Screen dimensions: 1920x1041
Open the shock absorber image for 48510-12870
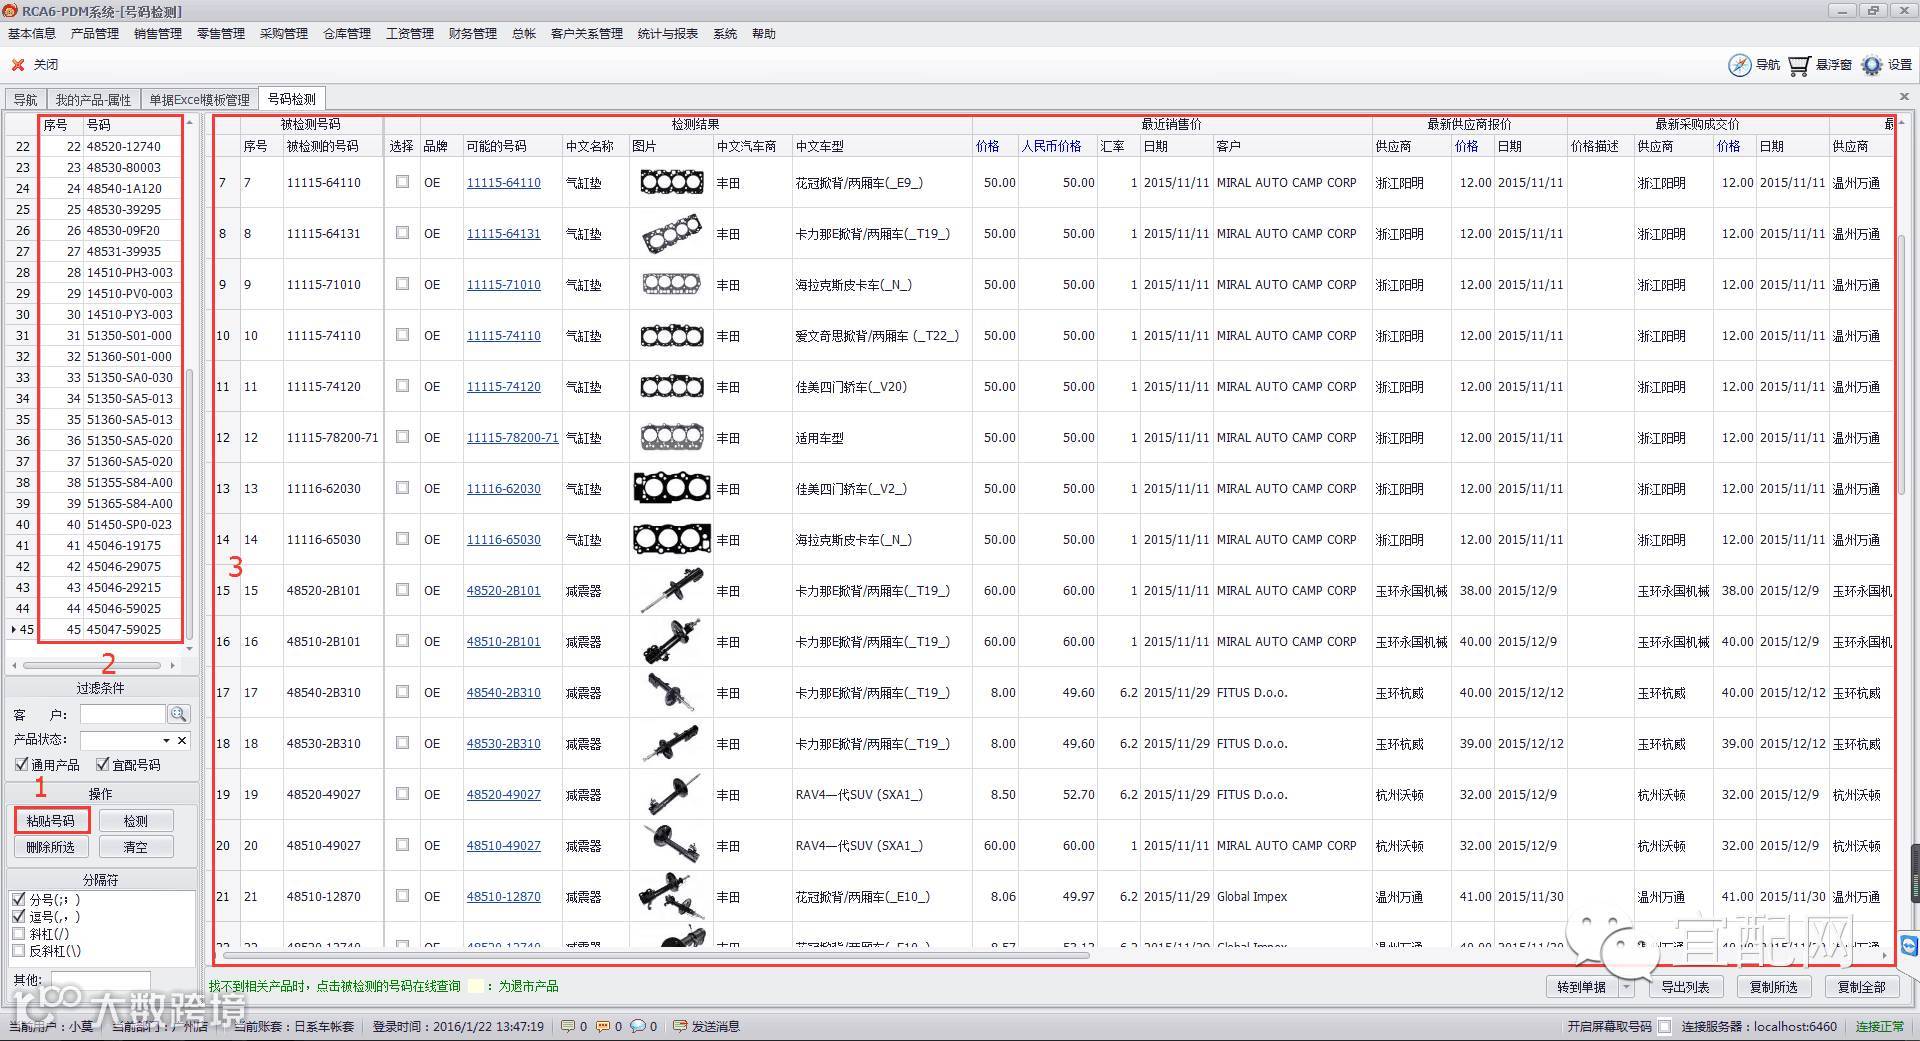671,897
